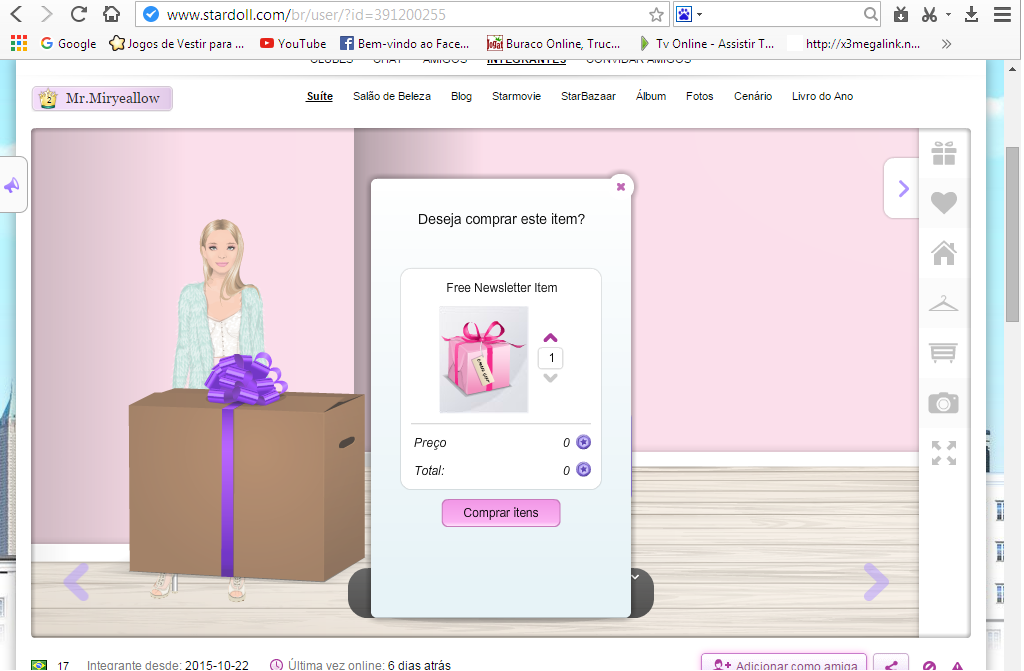Go to previous room with left arrow

pos(76,581)
